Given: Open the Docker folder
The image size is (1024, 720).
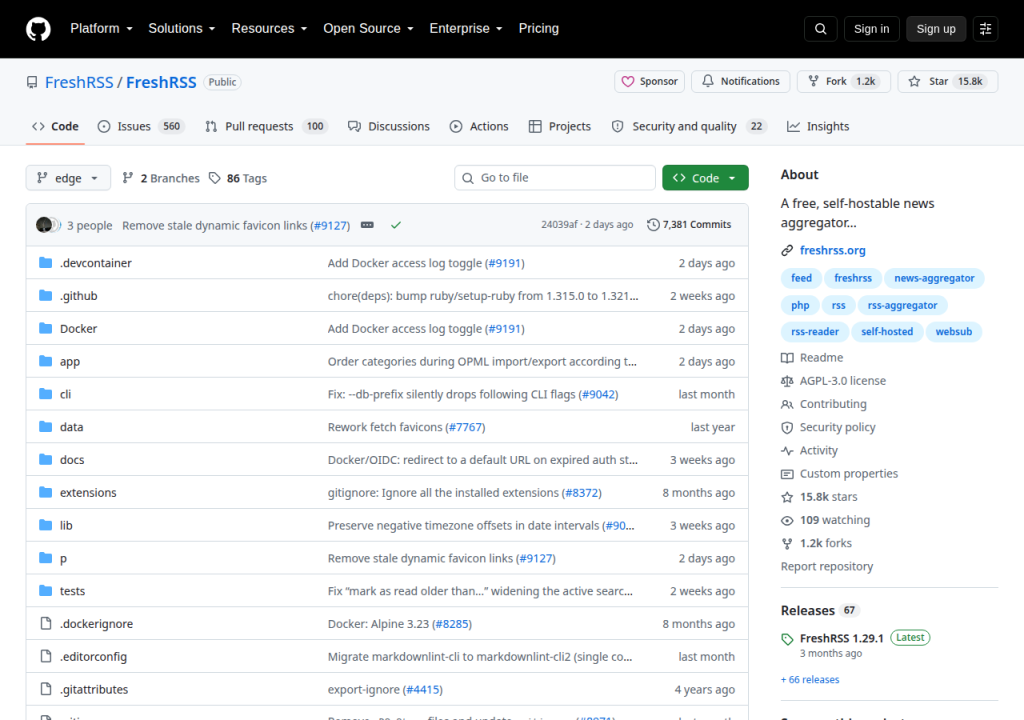Looking at the screenshot, I should coord(78,329).
